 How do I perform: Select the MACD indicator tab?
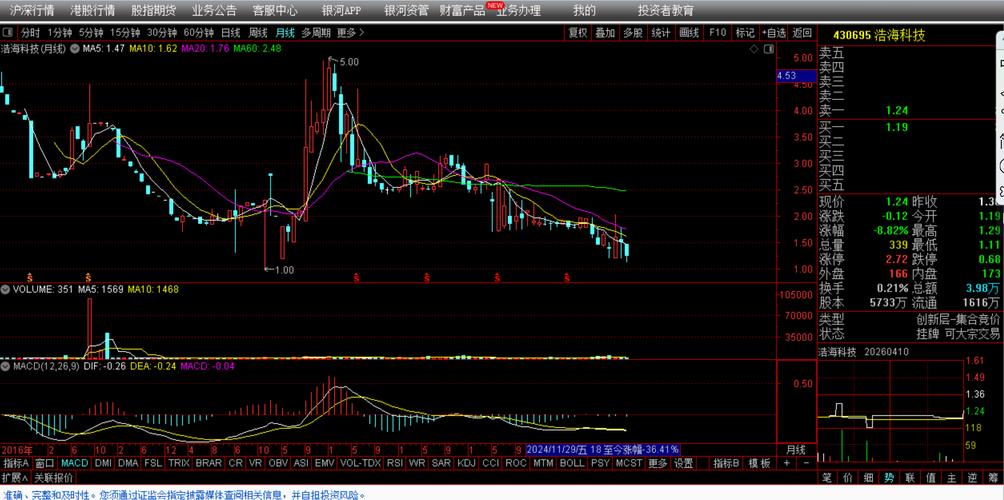point(75,463)
